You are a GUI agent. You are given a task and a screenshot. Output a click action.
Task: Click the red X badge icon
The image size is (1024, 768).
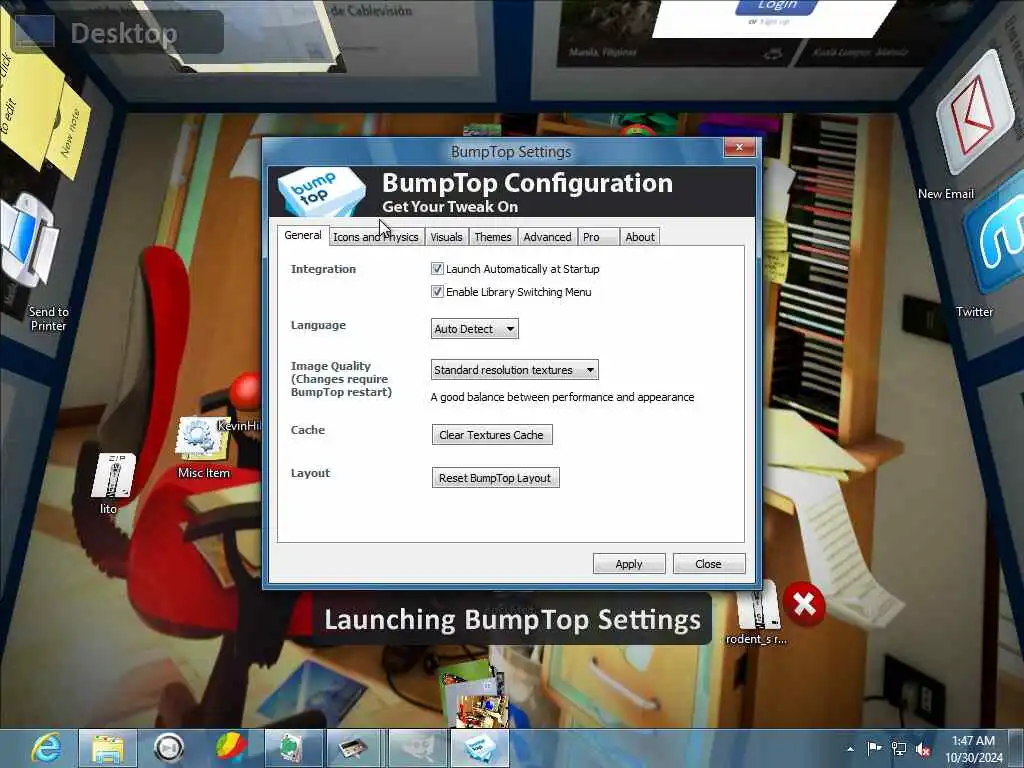tap(804, 604)
